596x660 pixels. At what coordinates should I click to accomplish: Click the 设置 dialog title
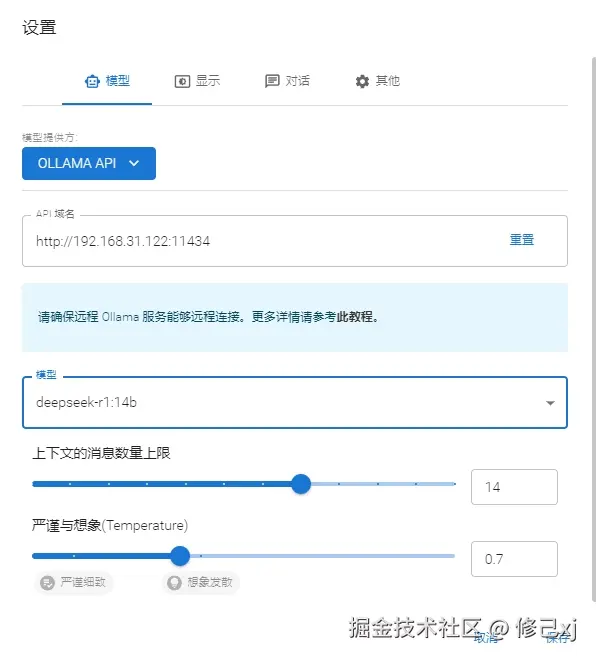tap(39, 27)
